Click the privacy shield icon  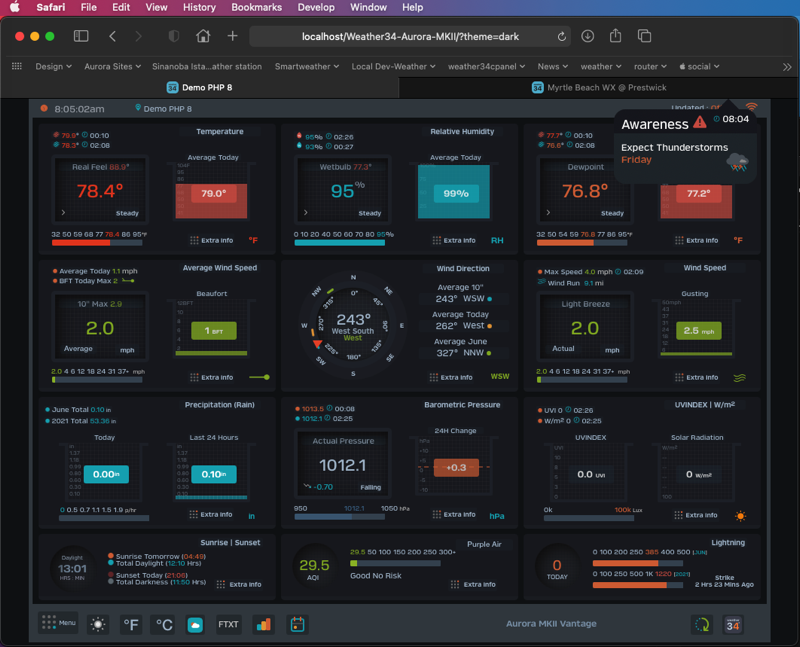(x=174, y=36)
